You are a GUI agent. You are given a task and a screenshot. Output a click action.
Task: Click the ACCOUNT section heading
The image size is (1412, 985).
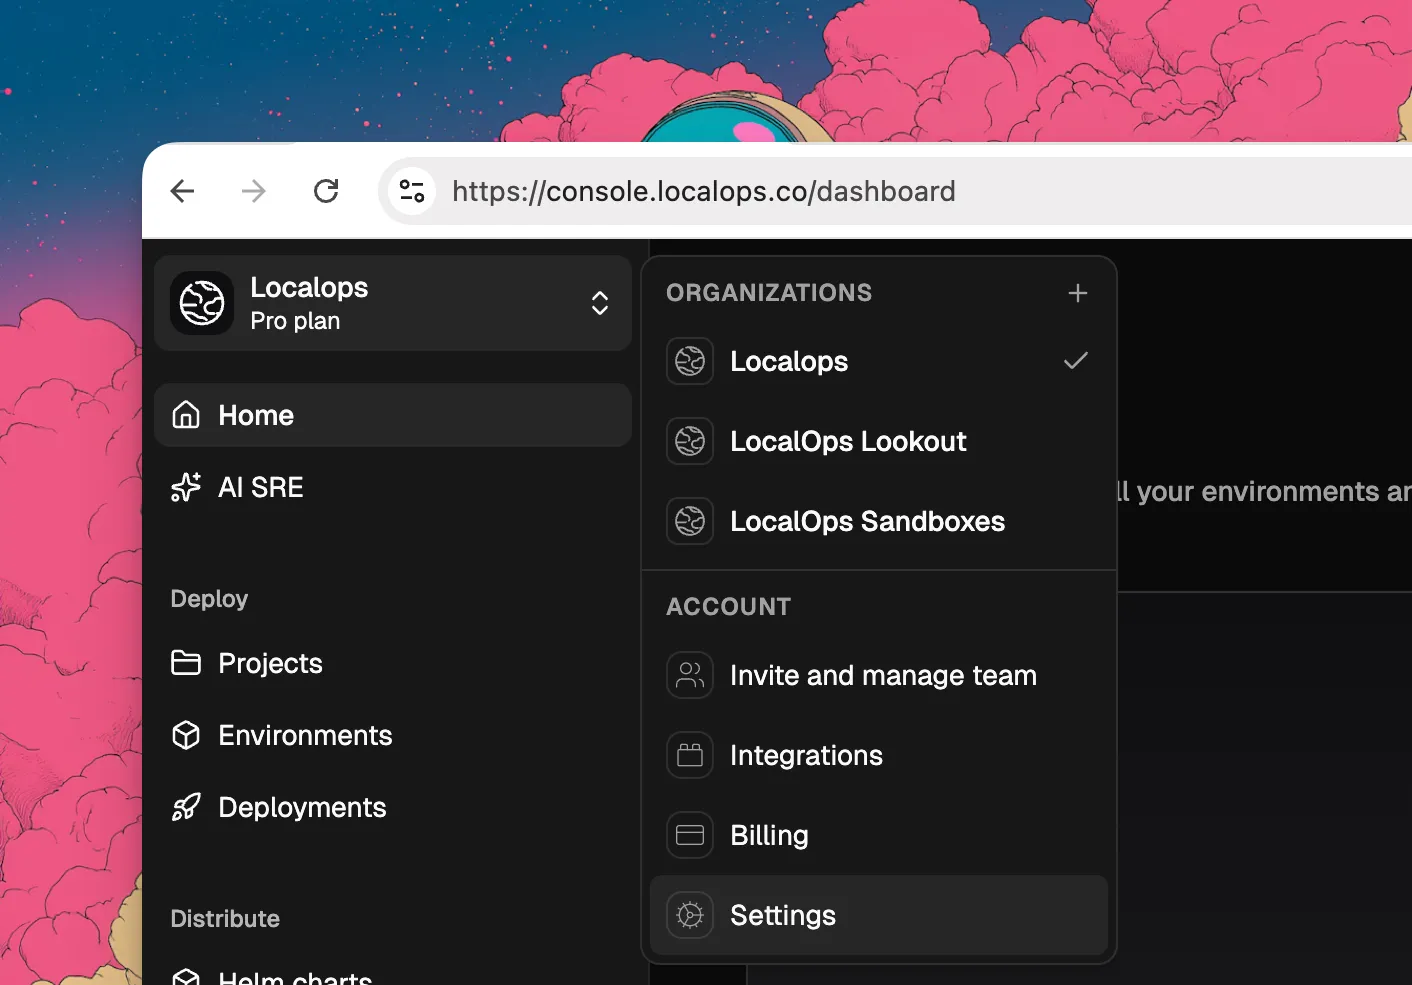(x=729, y=607)
